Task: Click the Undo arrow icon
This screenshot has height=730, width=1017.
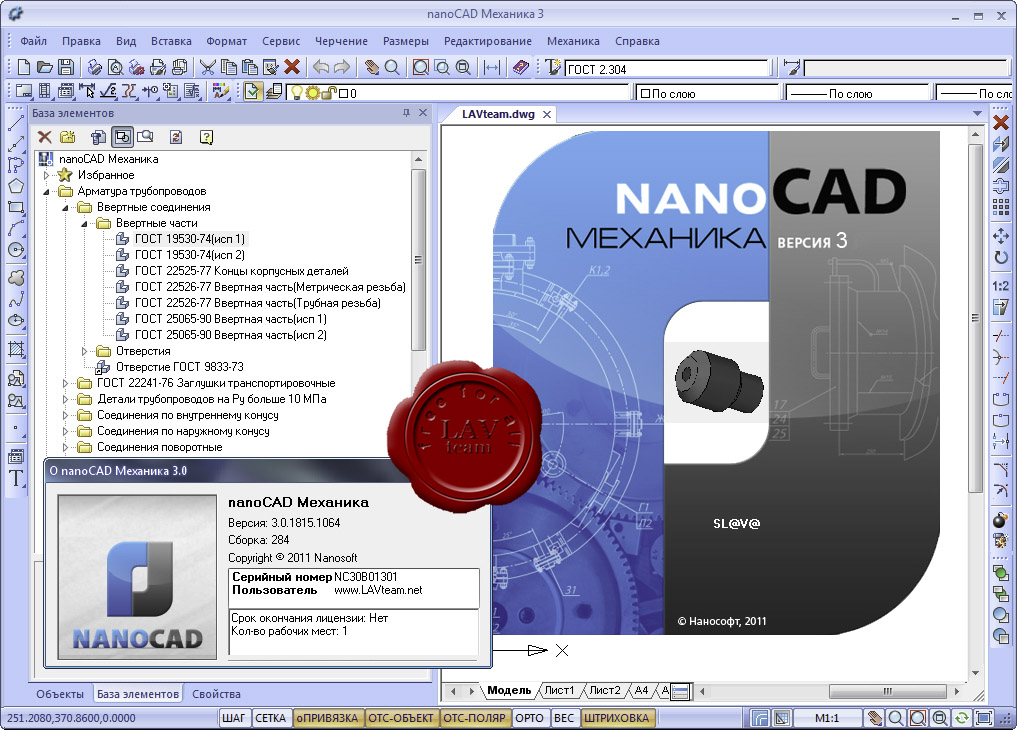Action: 321,67
